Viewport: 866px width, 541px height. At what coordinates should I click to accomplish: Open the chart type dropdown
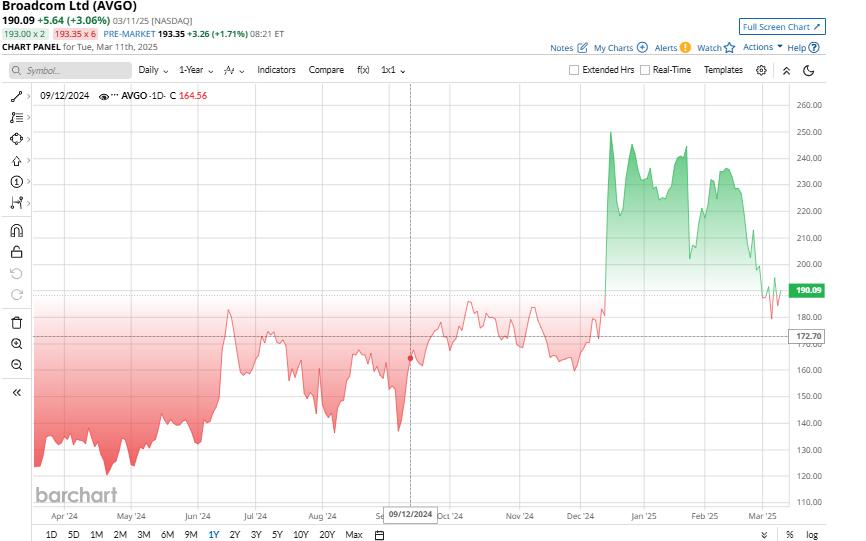(234, 70)
